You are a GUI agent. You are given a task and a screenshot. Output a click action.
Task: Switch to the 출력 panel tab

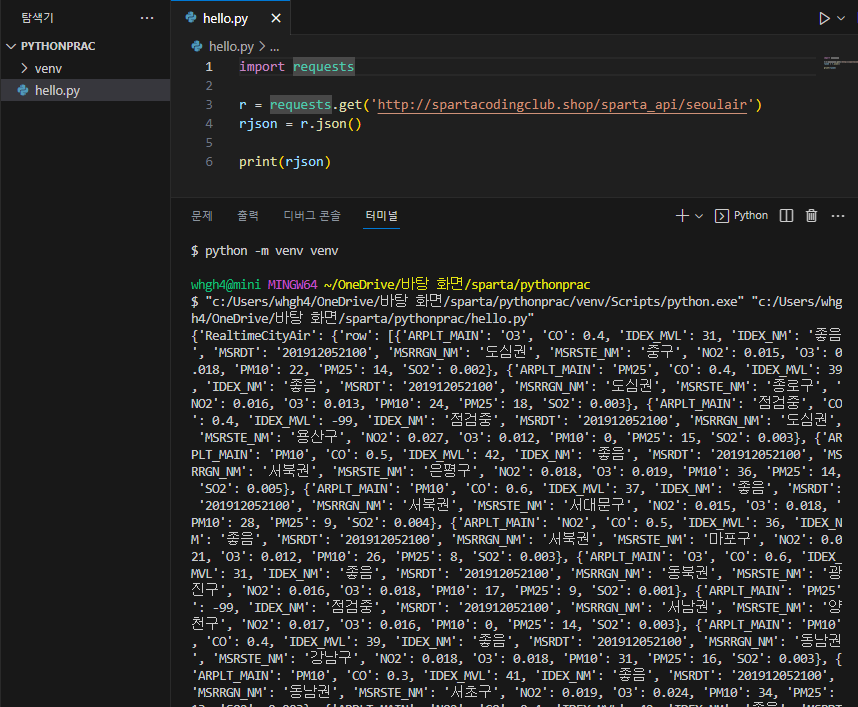tap(247, 216)
